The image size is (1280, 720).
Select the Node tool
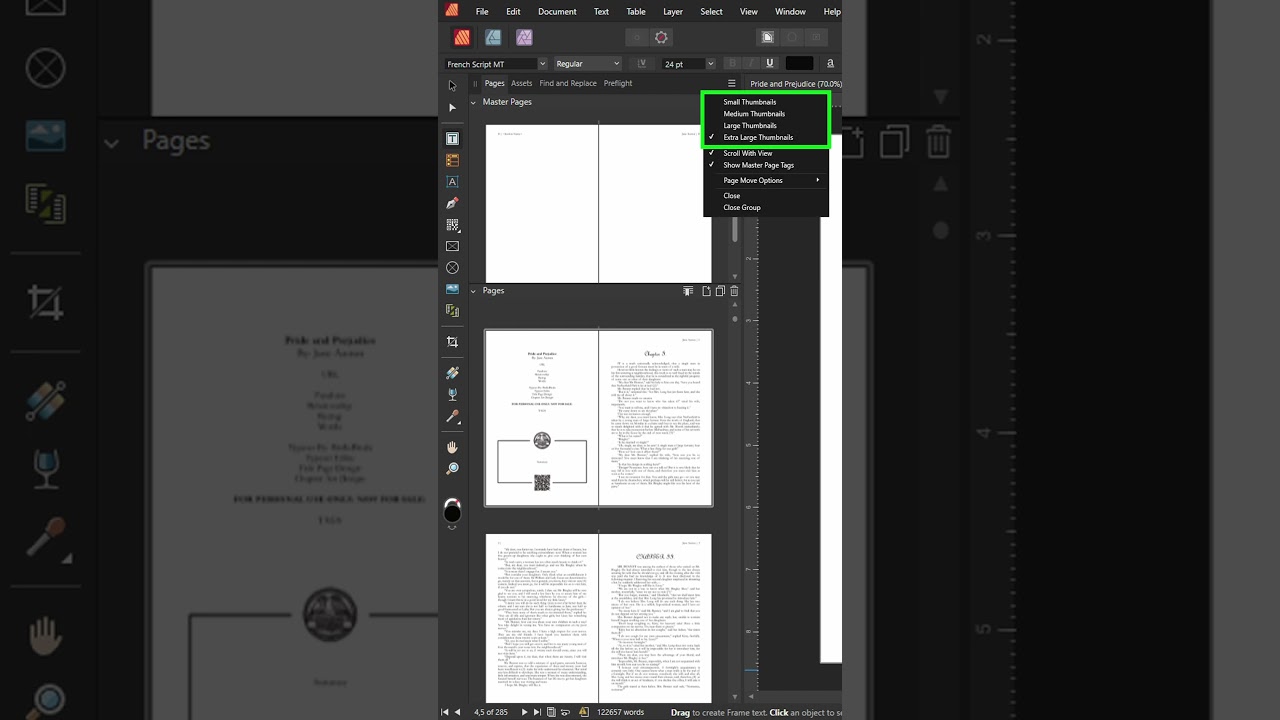pyautogui.click(x=452, y=107)
